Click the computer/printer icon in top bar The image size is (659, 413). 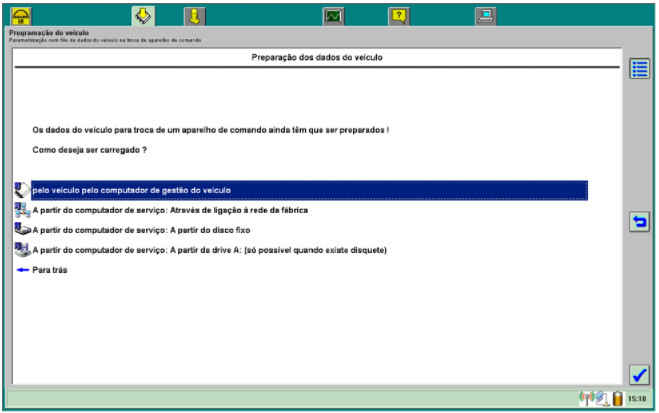pos(484,15)
